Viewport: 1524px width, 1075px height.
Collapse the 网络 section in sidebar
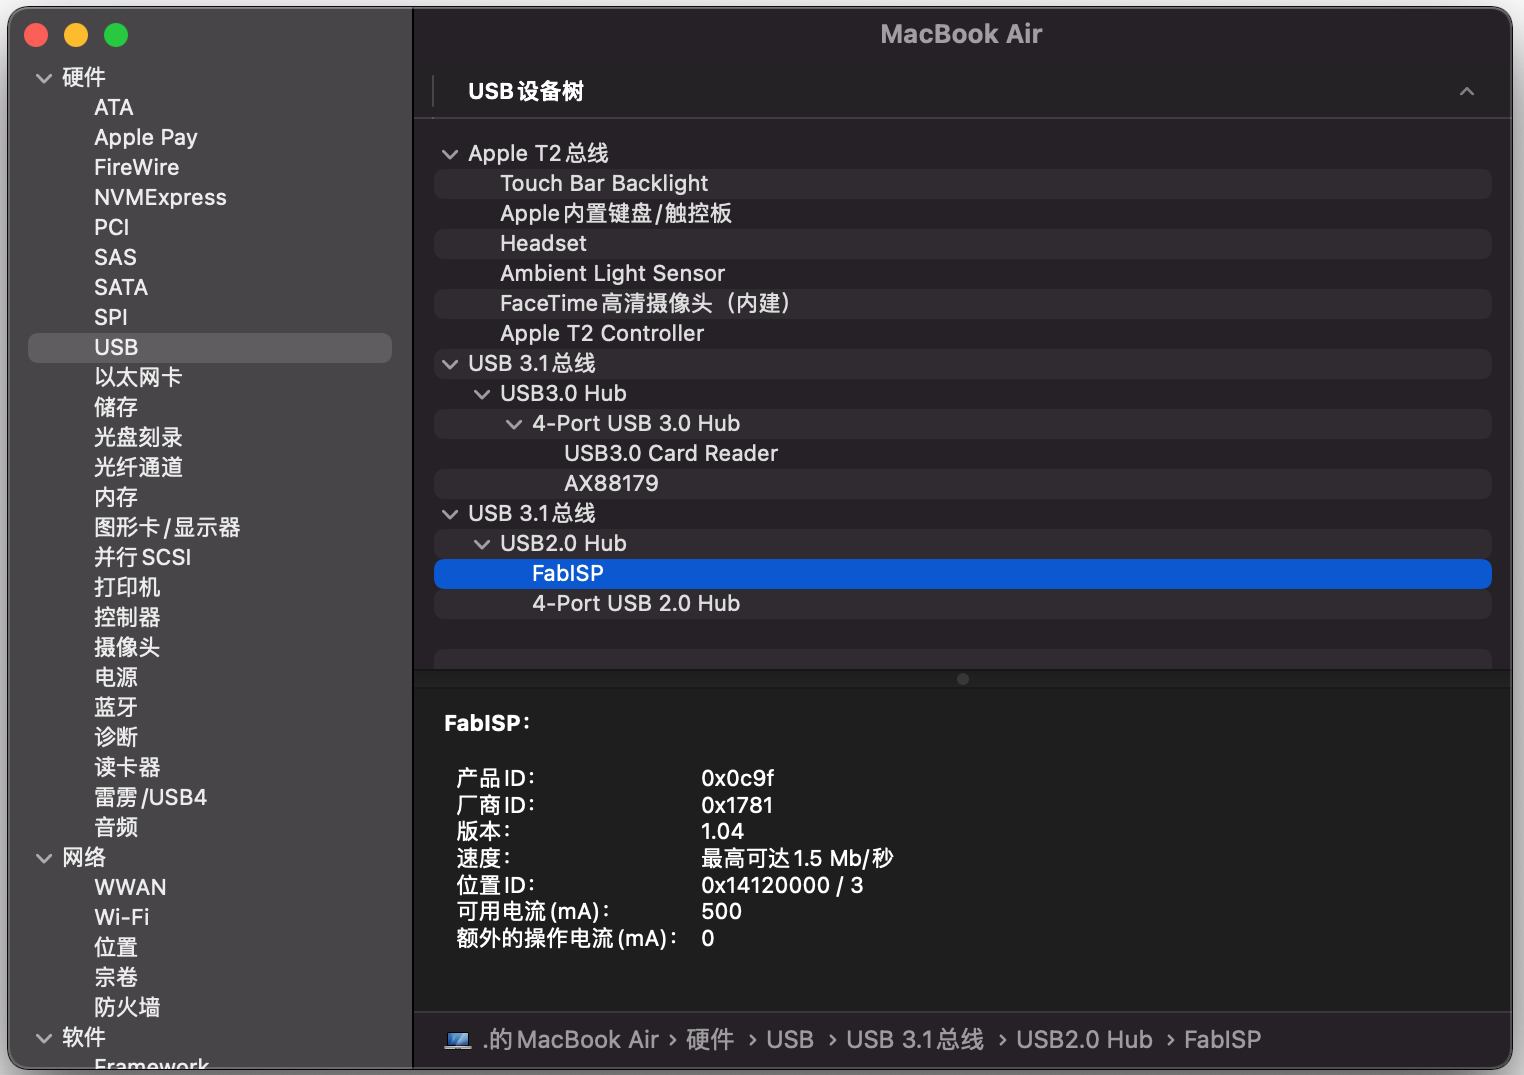(44, 858)
